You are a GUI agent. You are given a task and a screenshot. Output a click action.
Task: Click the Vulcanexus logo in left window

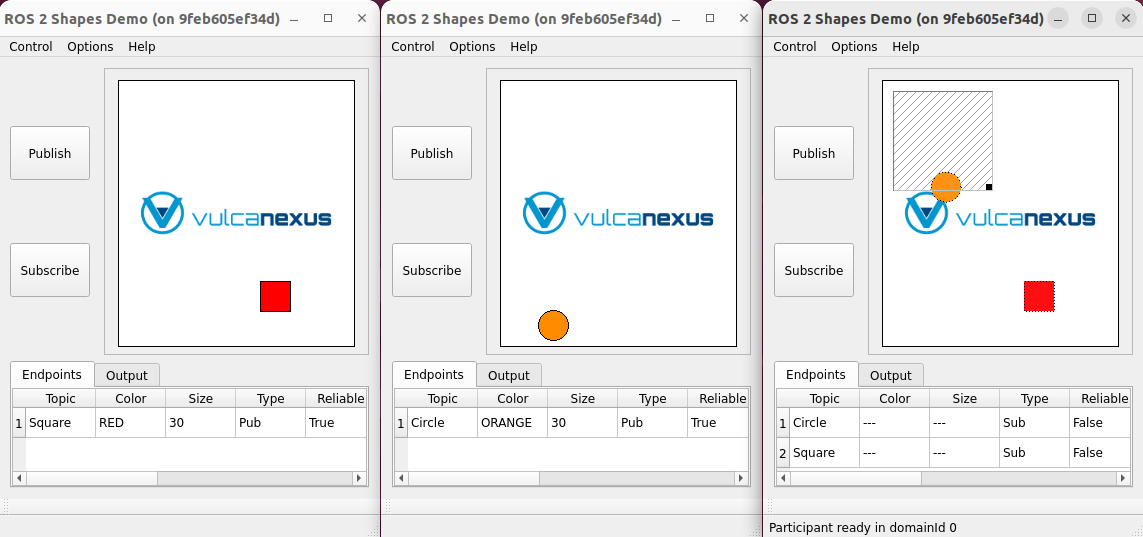[x=236, y=214]
